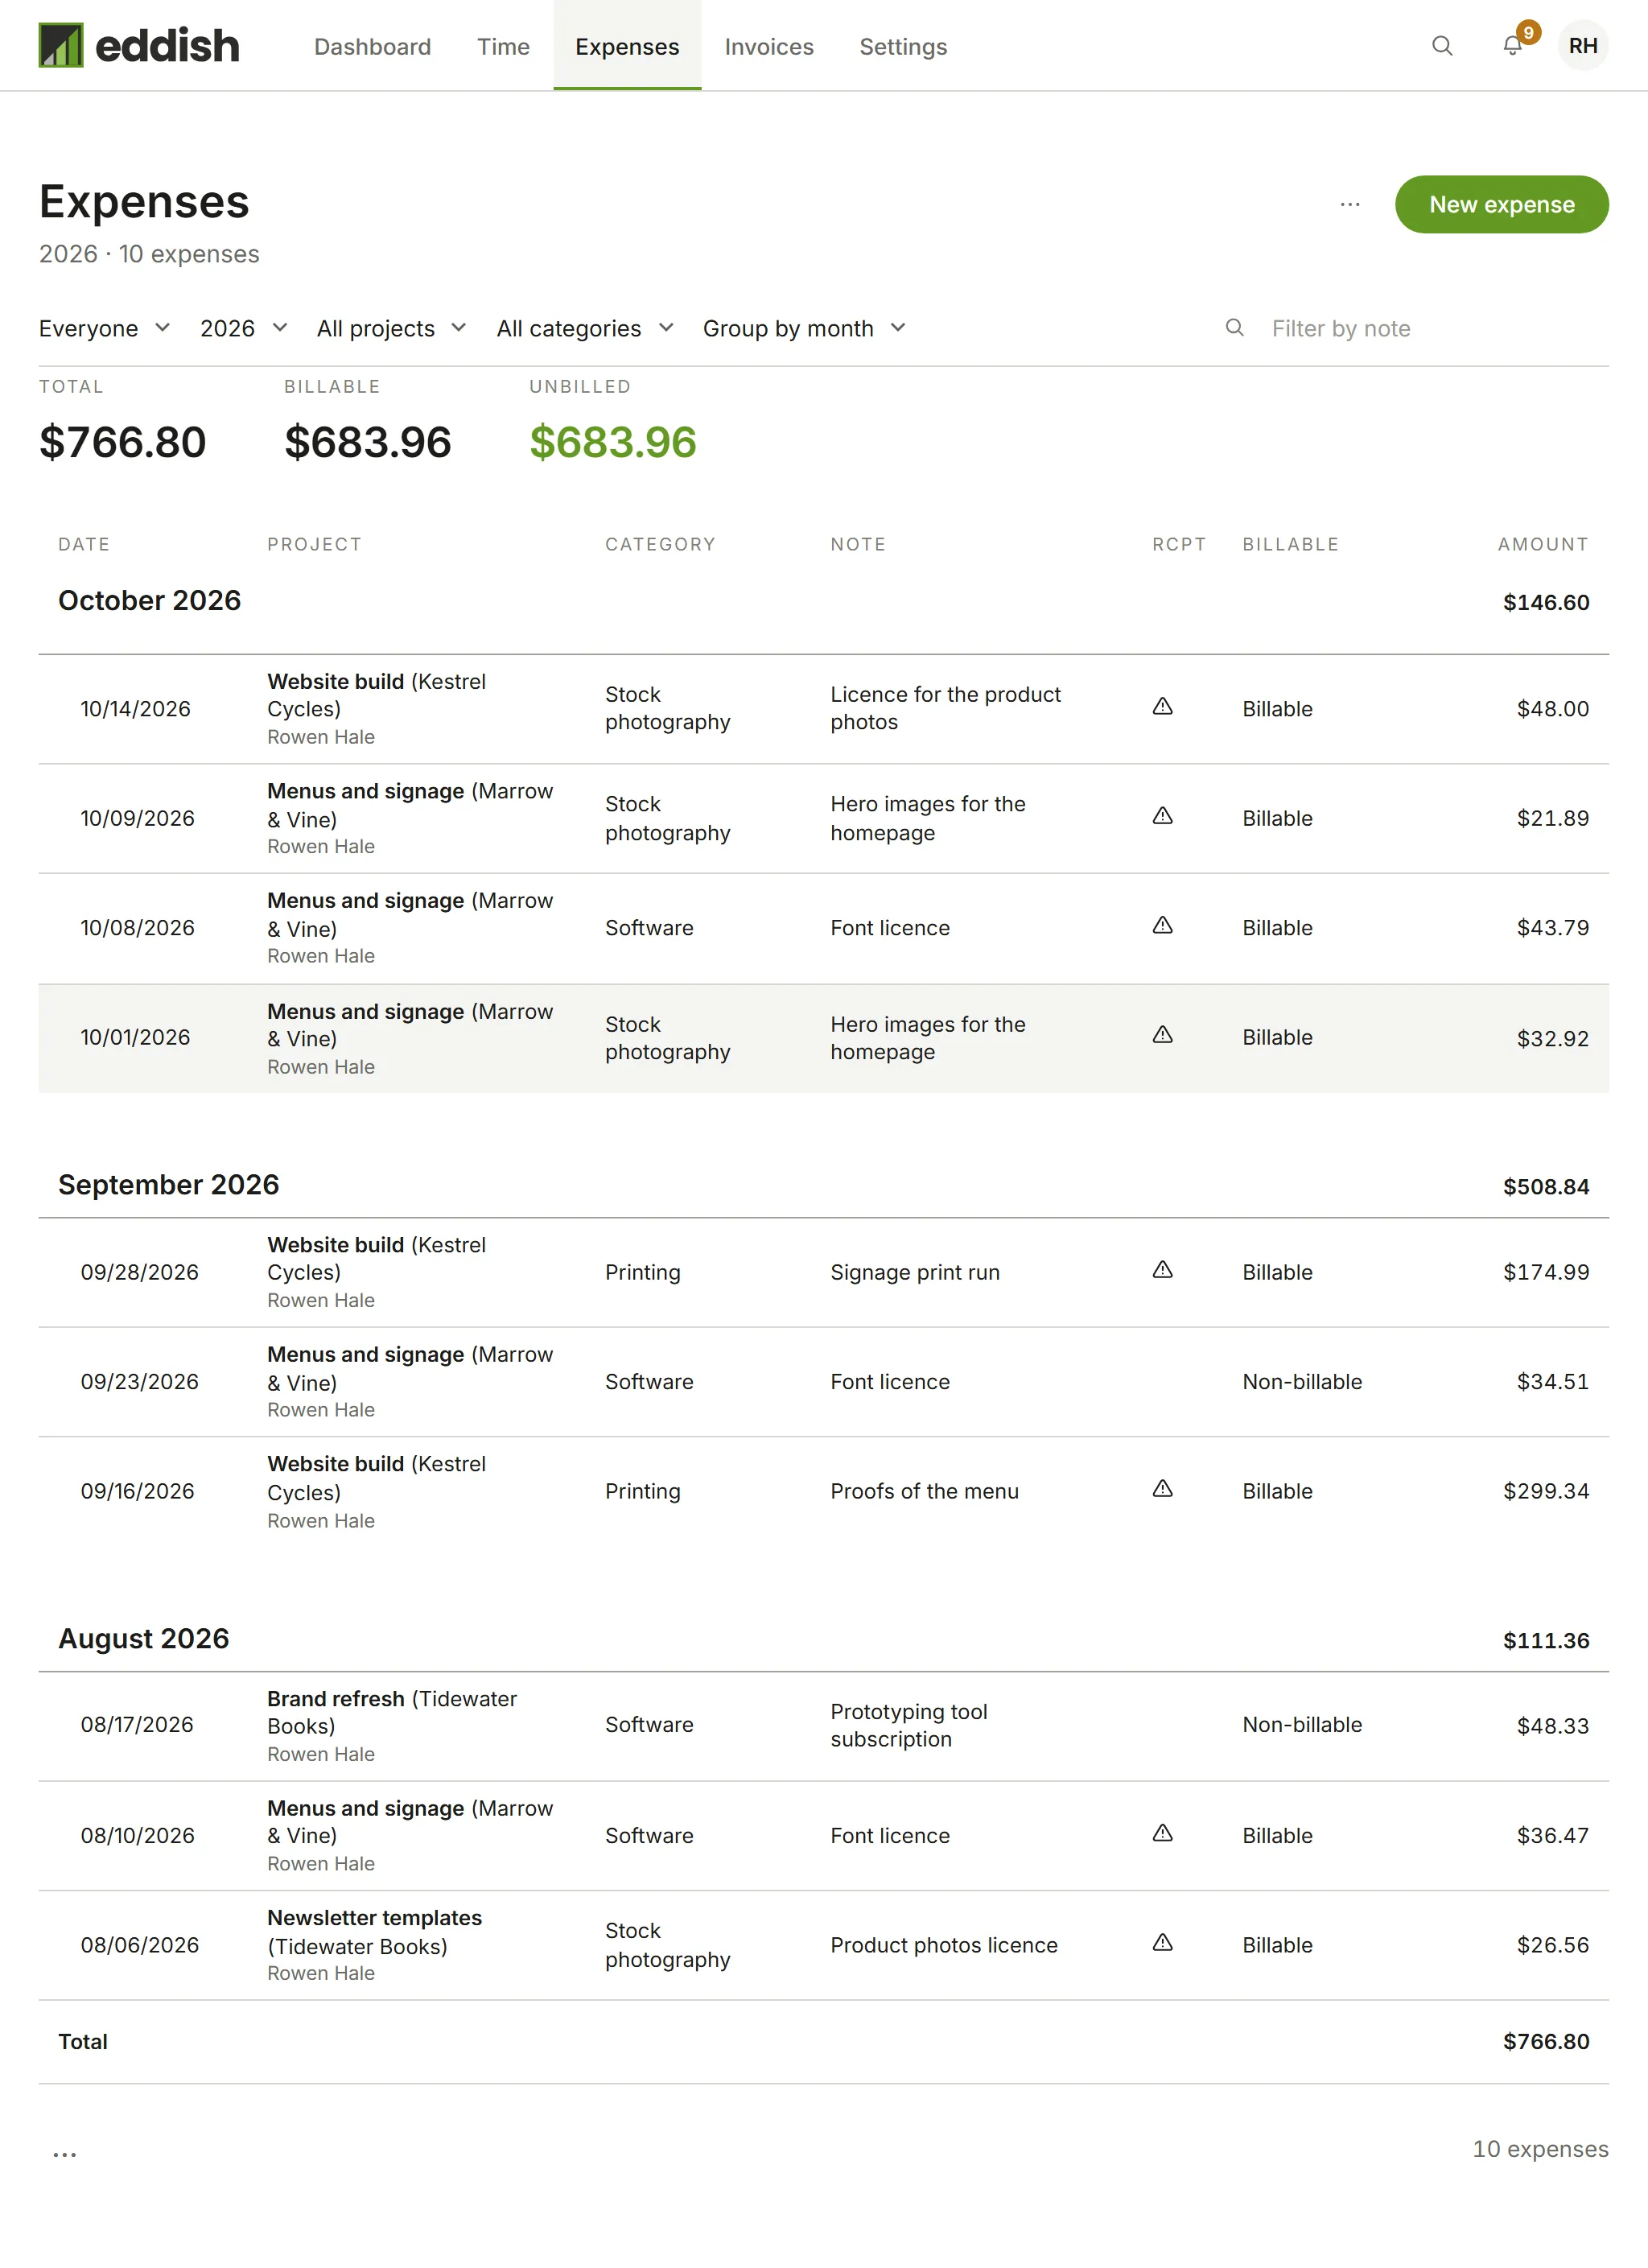
Task: Click receipt warning icon for 08/06/2026 expense
Action: pos(1162,1943)
